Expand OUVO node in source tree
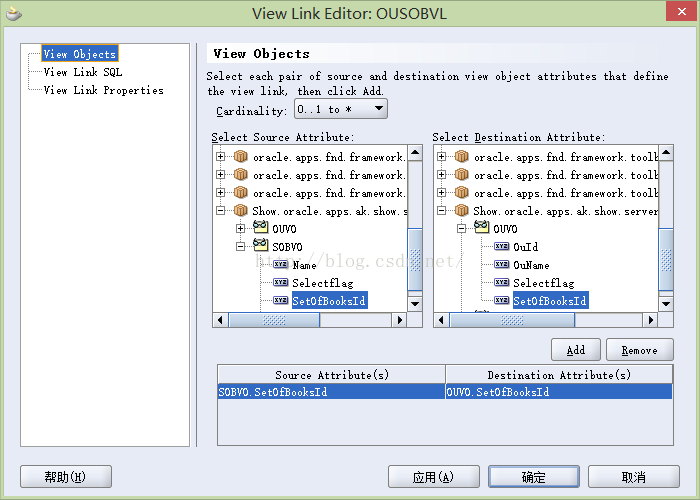Screen dimensions: 700x500 tap(240, 229)
